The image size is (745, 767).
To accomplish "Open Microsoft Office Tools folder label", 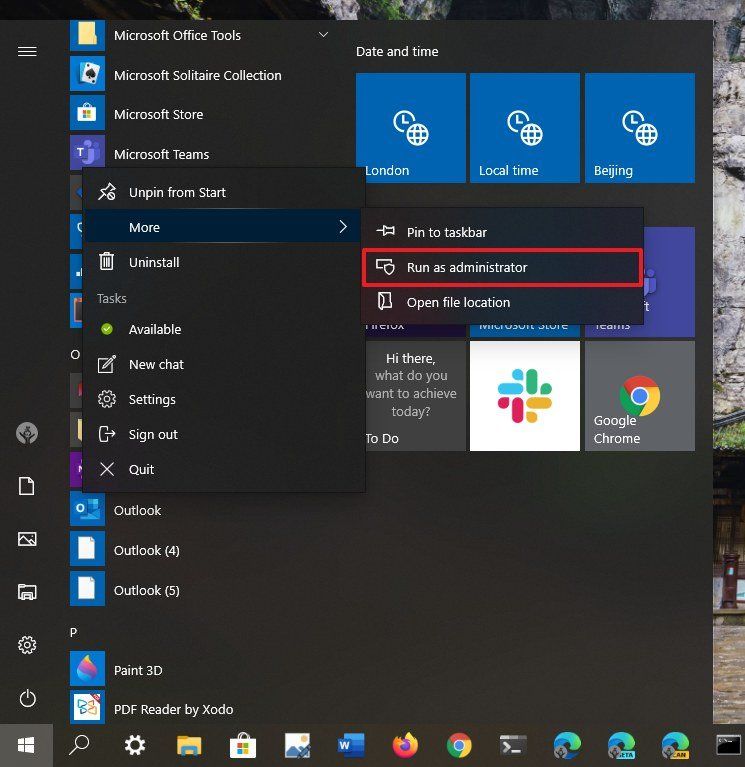I will click(177, 35).
